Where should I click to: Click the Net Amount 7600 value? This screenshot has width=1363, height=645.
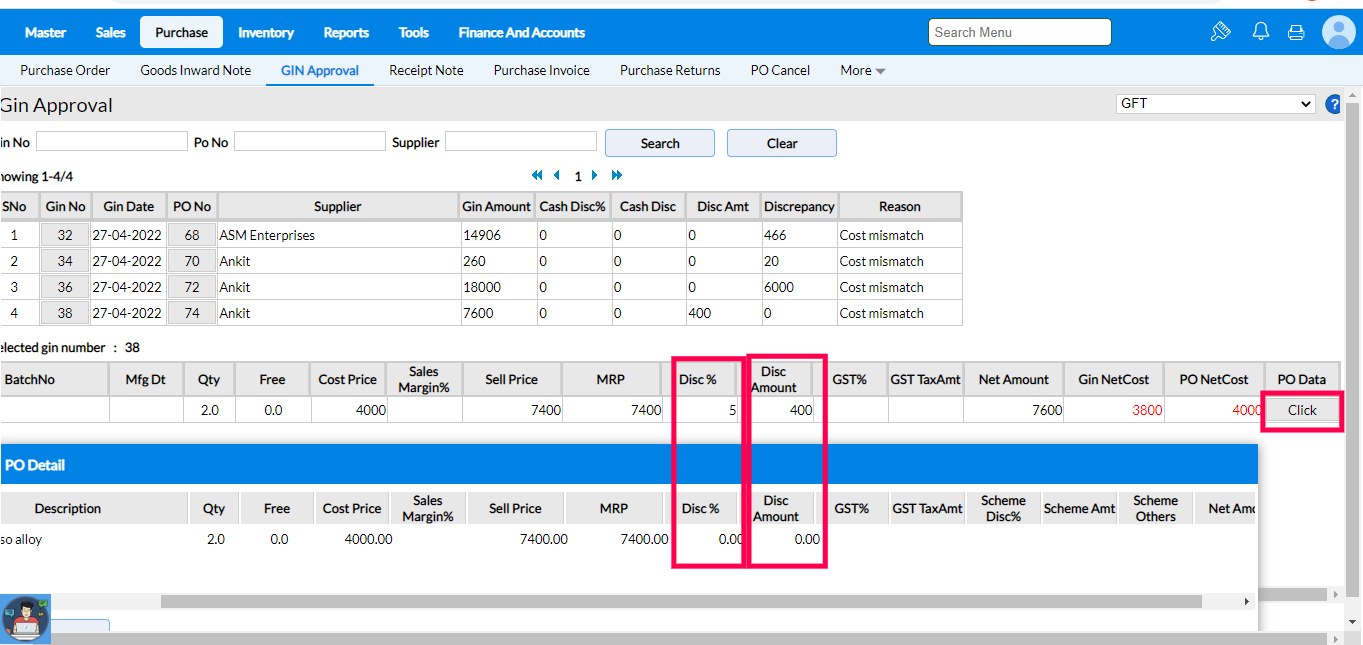[1047, 410]
